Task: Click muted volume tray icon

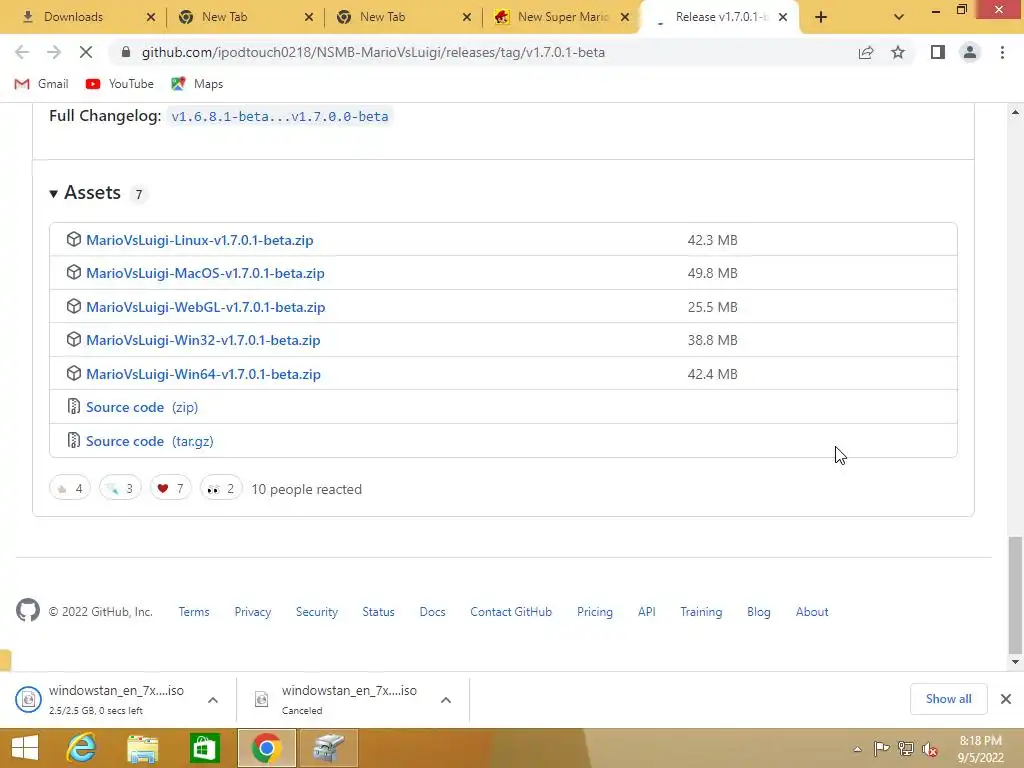Action: point(930,749)
